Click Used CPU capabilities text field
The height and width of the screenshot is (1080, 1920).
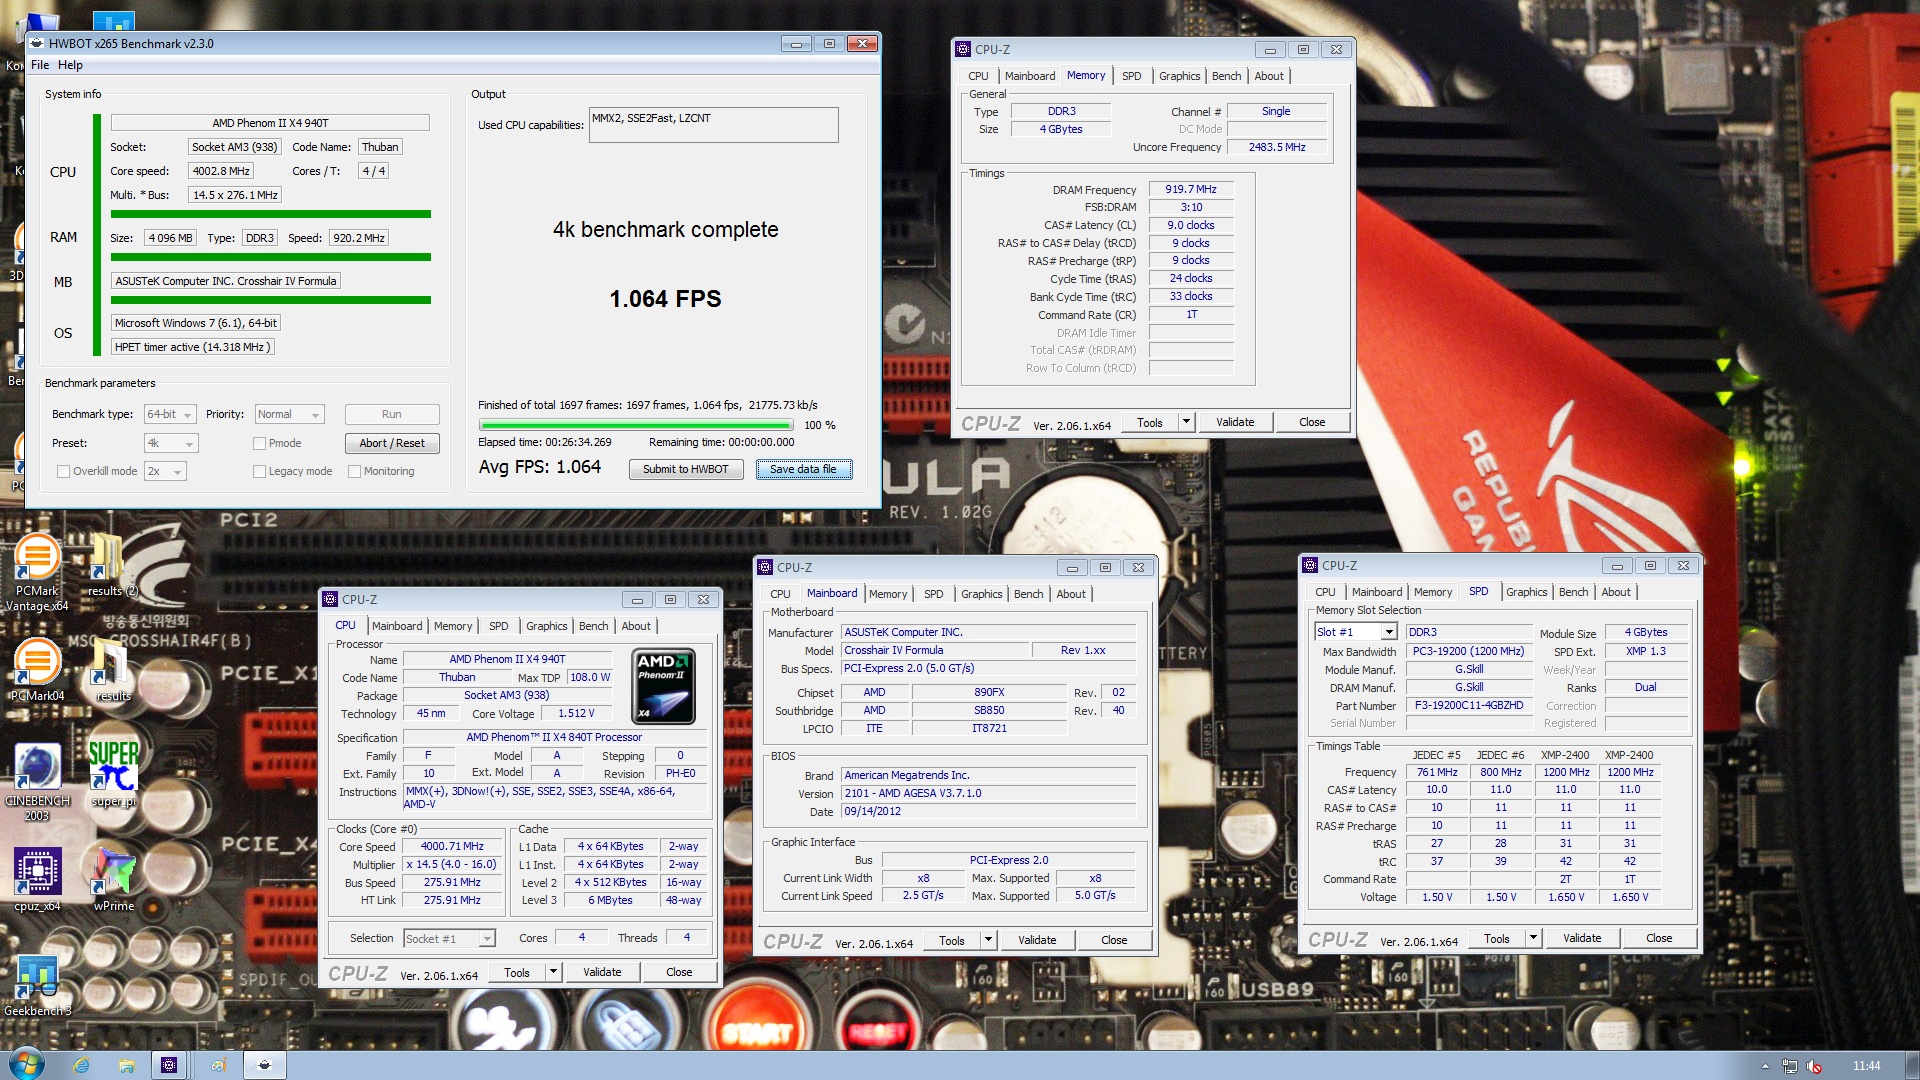pos(714,125)
